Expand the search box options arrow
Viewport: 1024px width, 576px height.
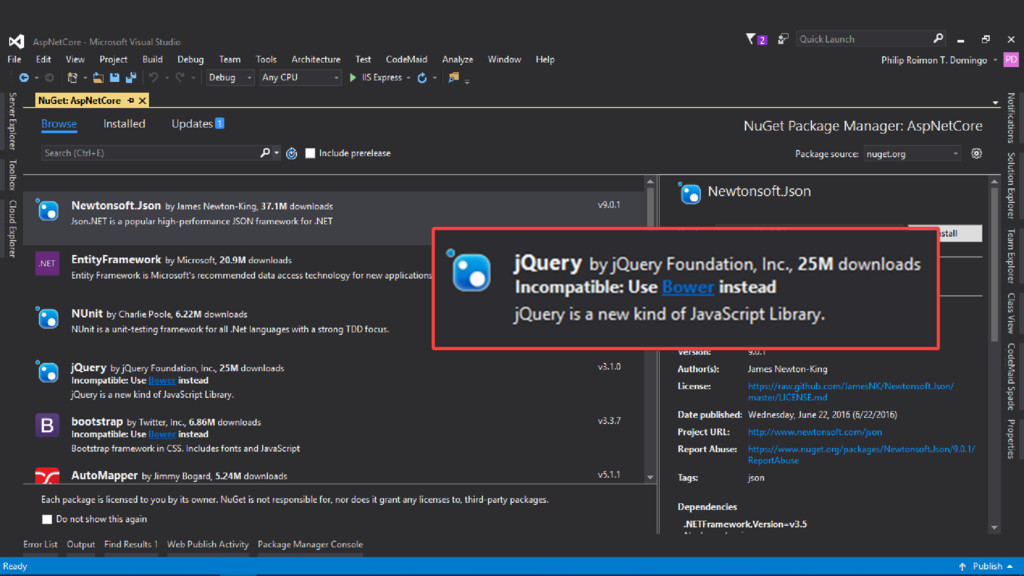277,153
